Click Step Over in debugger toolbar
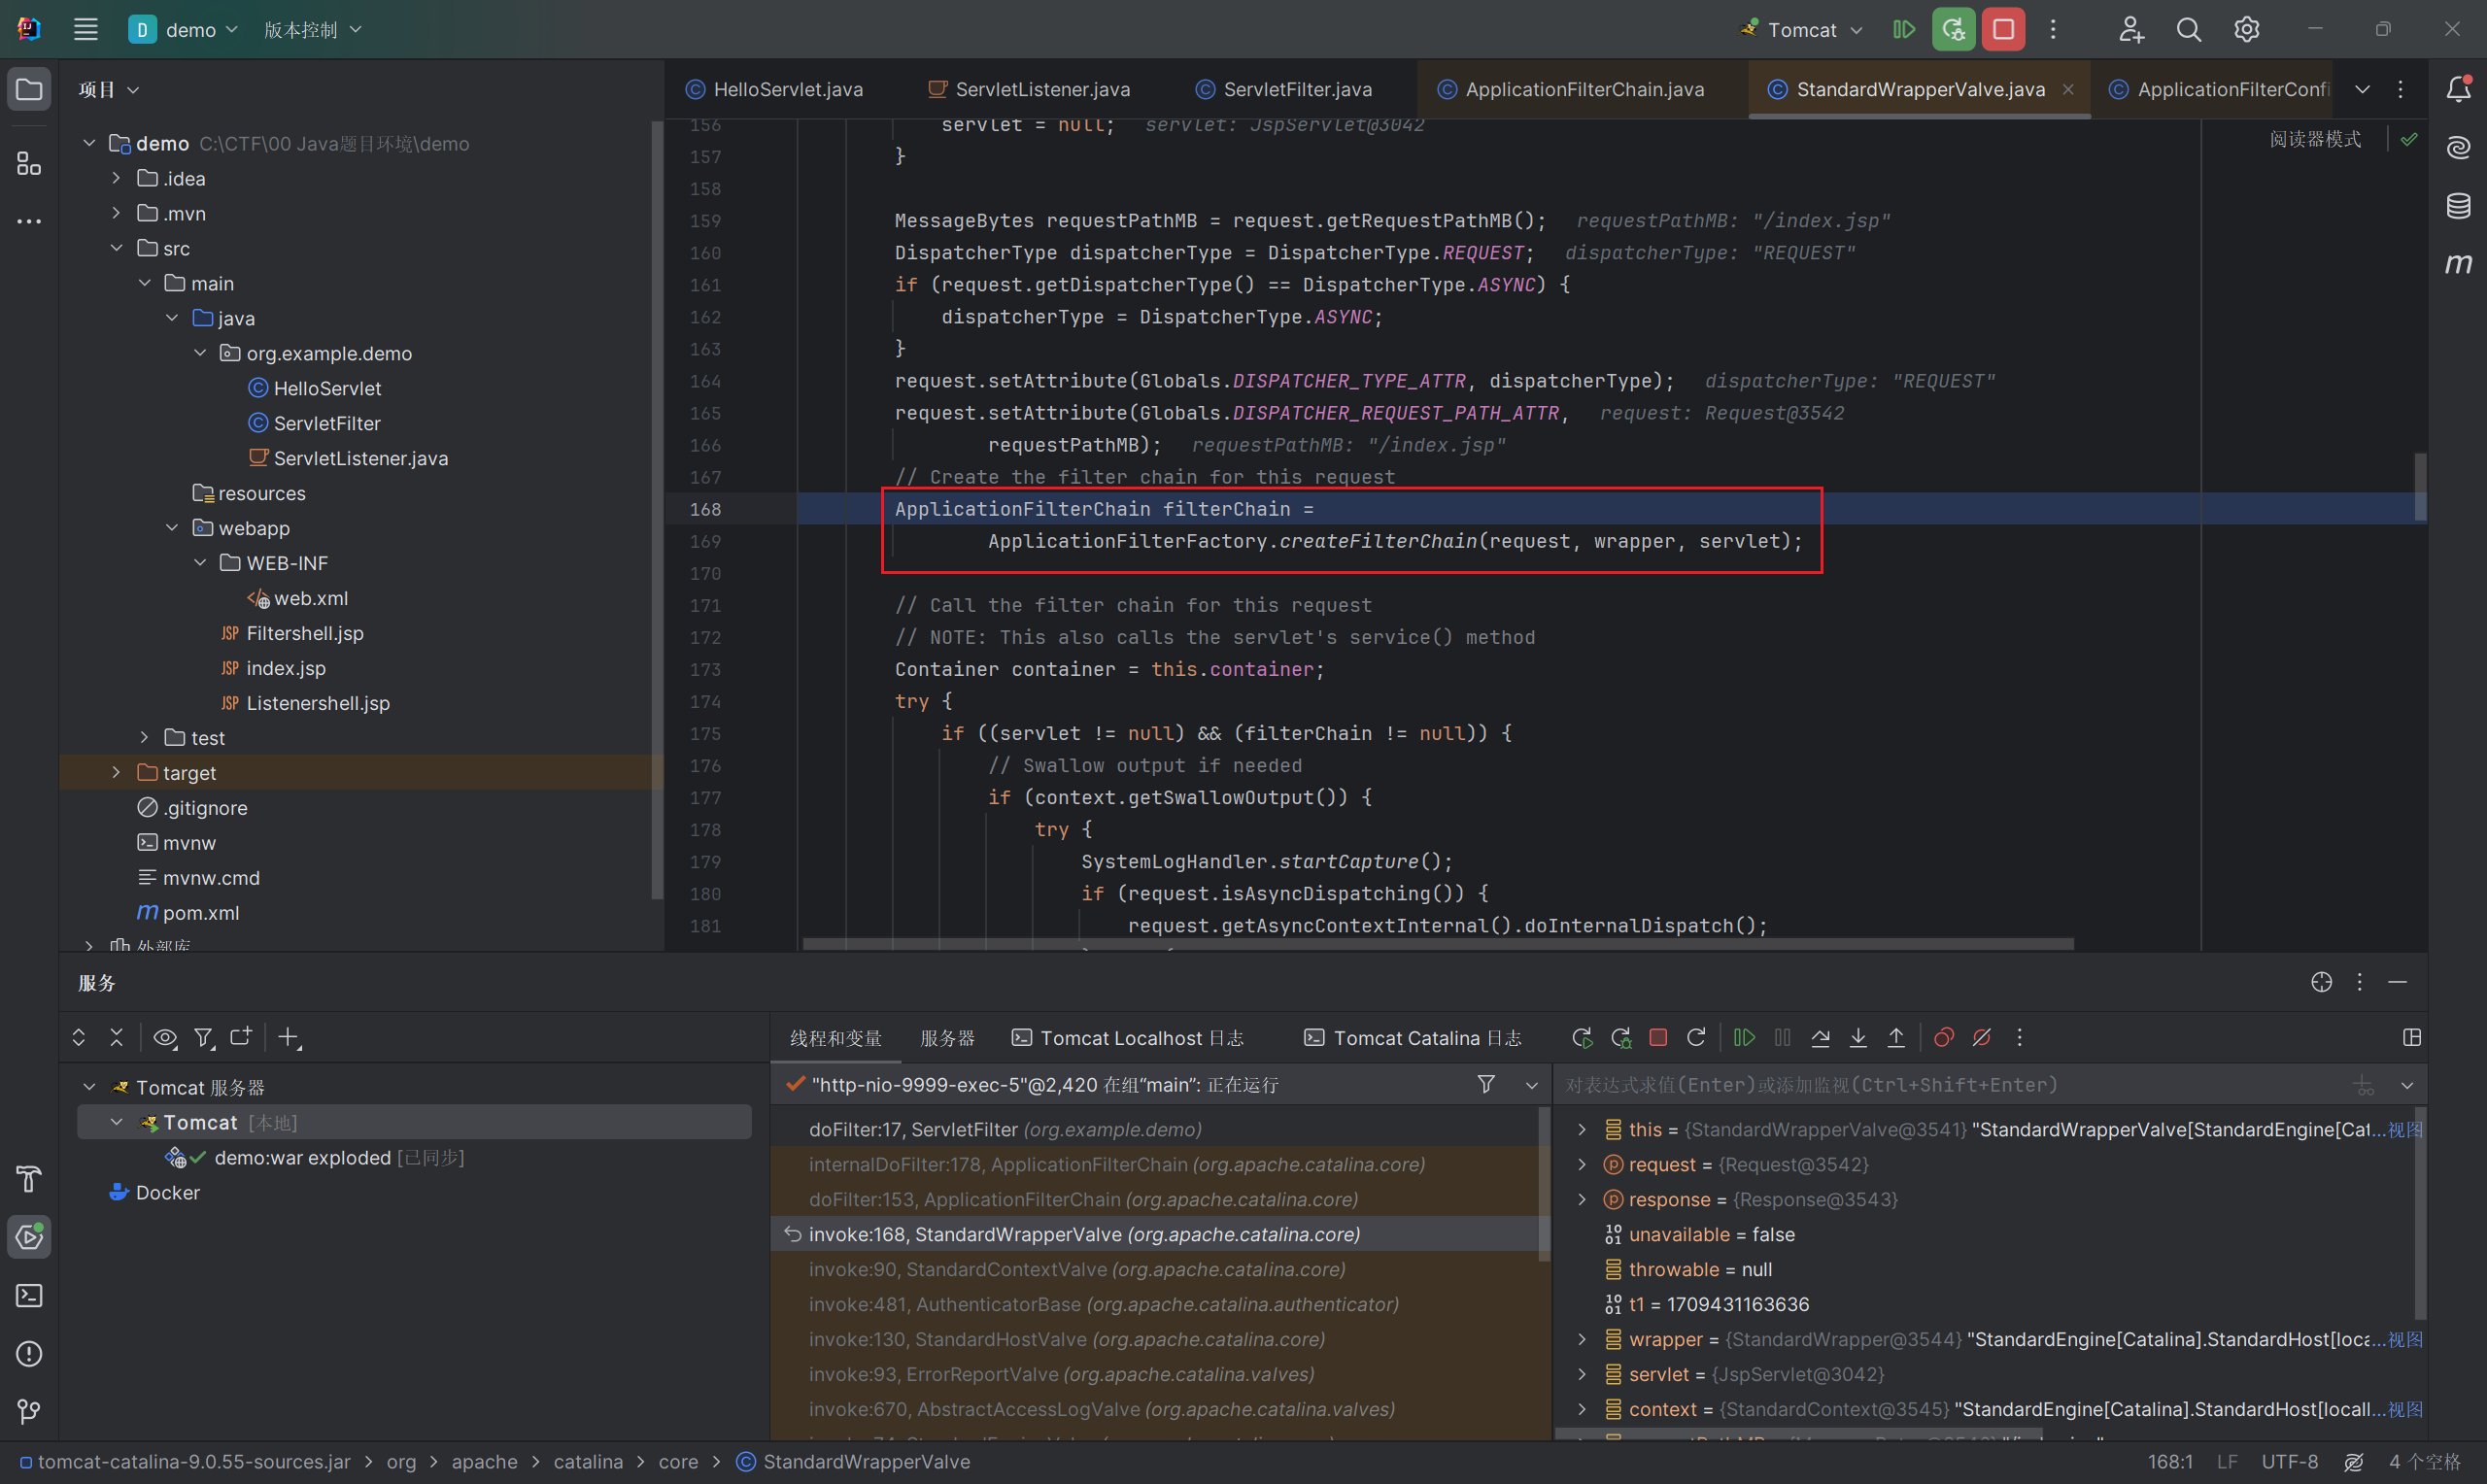2487x1484 pixels. click(1820, 1038)
